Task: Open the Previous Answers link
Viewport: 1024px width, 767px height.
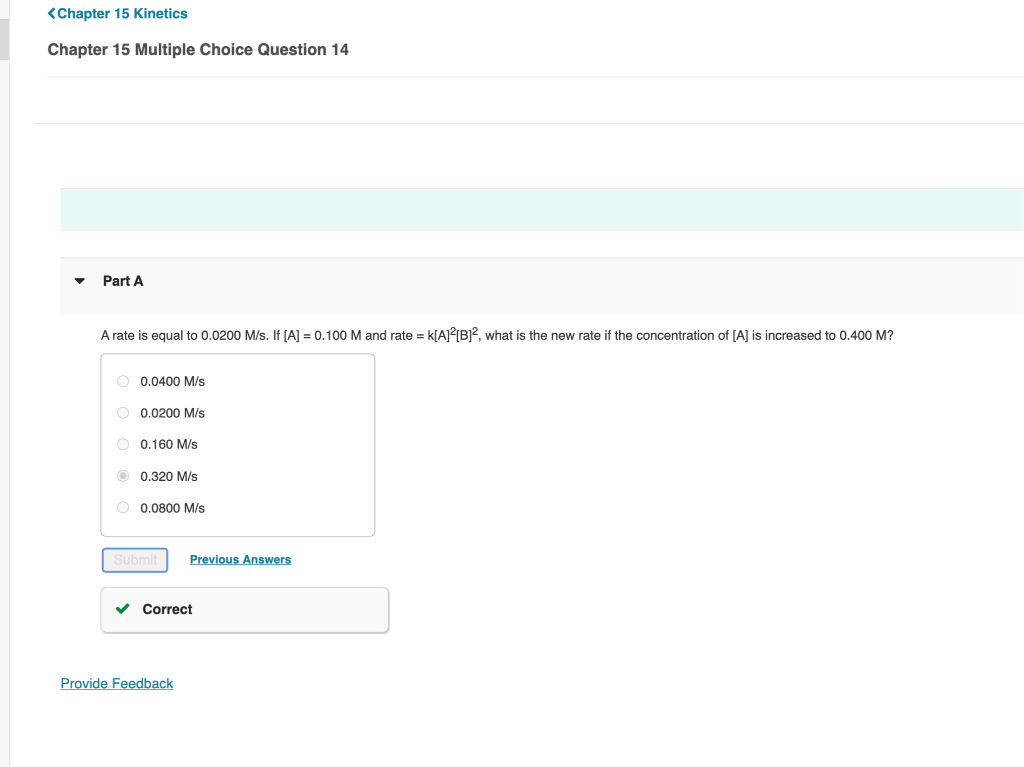Action: 240,559
